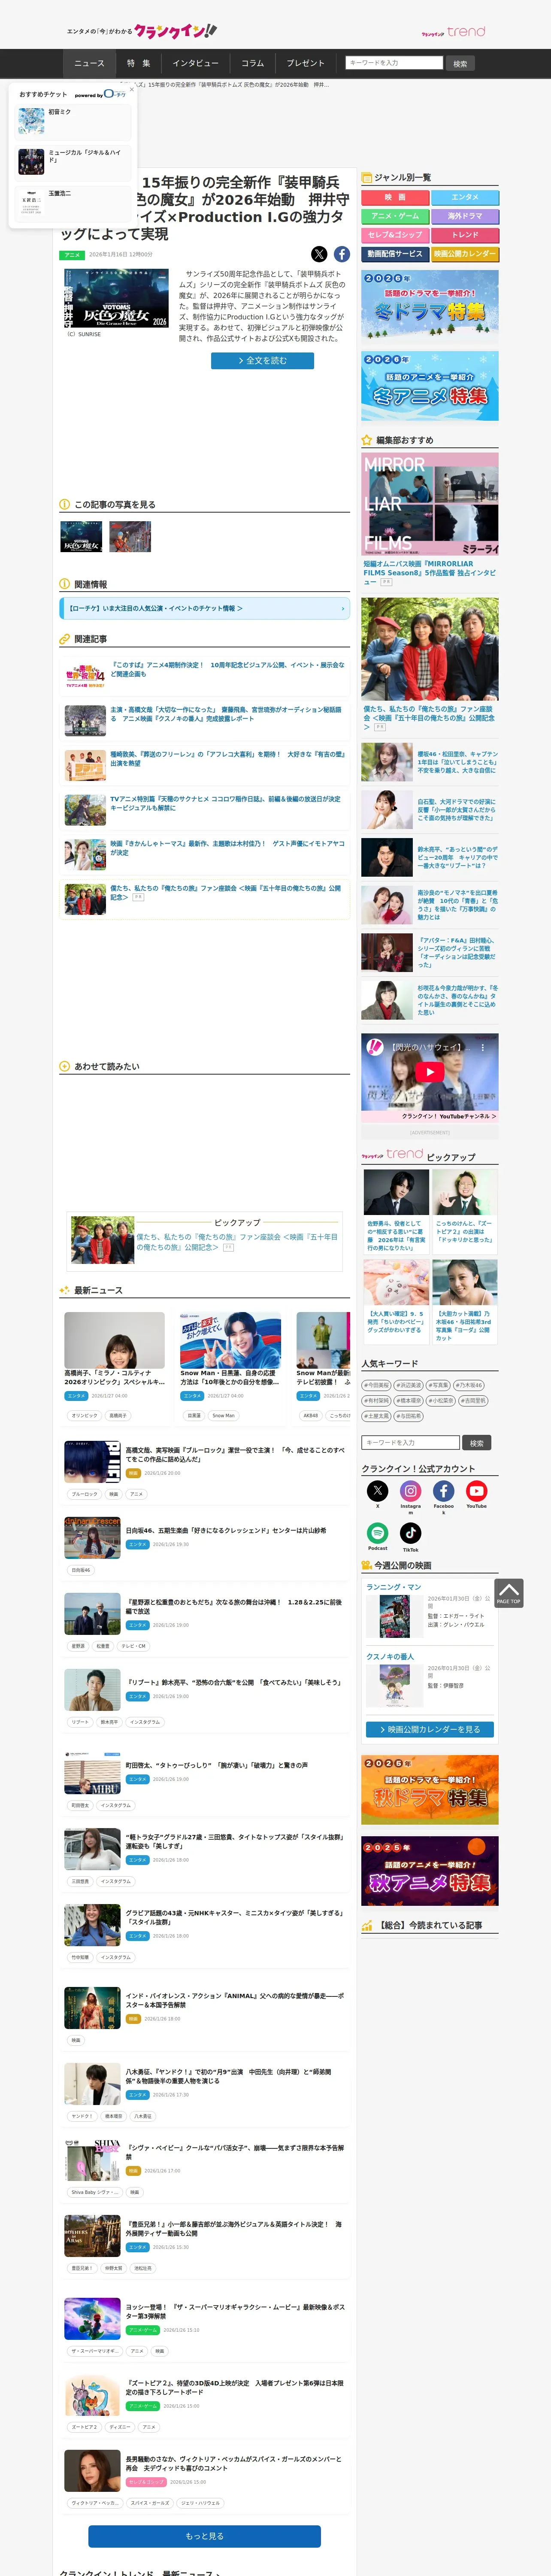Viewport: 551px width, 2576px height.
Task: Share the article on X
Action: coord(318,254)
